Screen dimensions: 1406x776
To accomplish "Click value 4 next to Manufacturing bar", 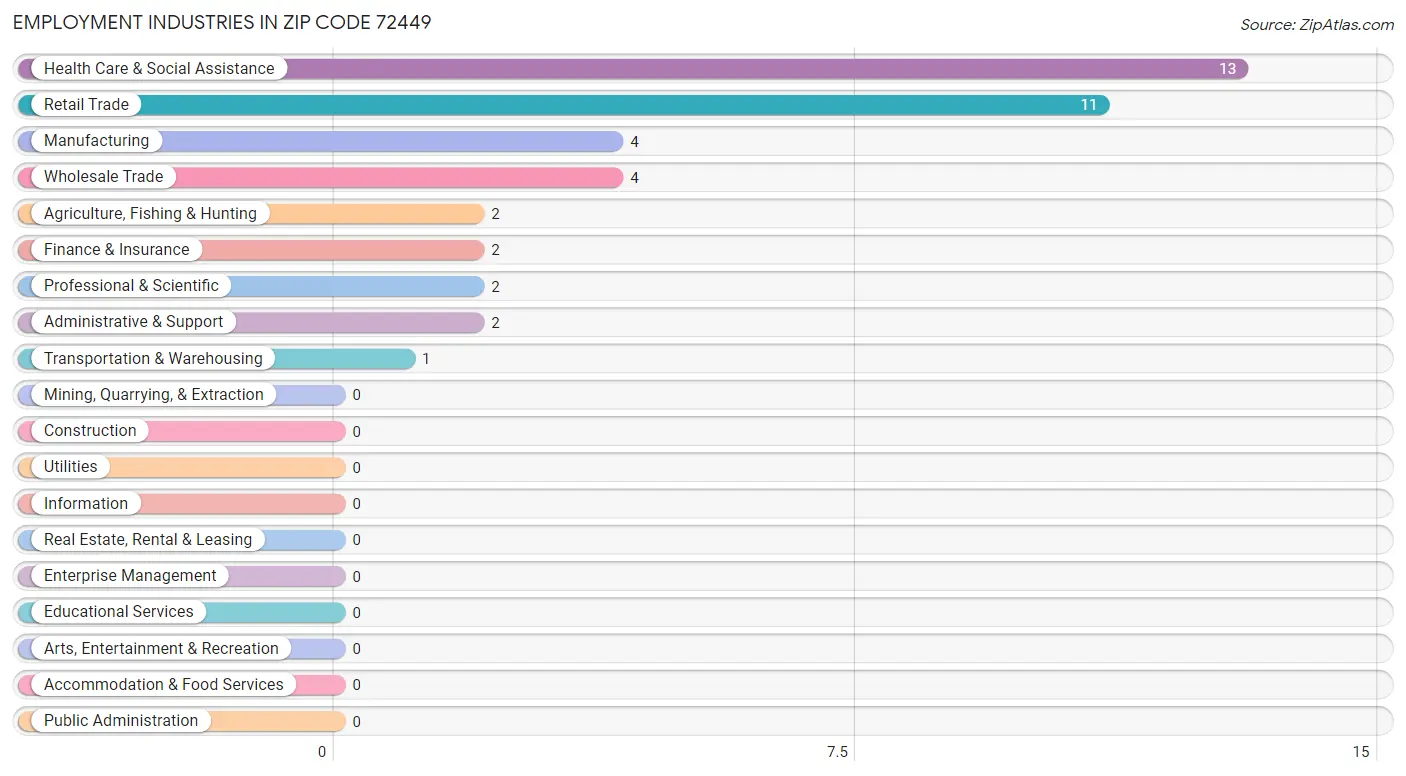I will (634, 142).
